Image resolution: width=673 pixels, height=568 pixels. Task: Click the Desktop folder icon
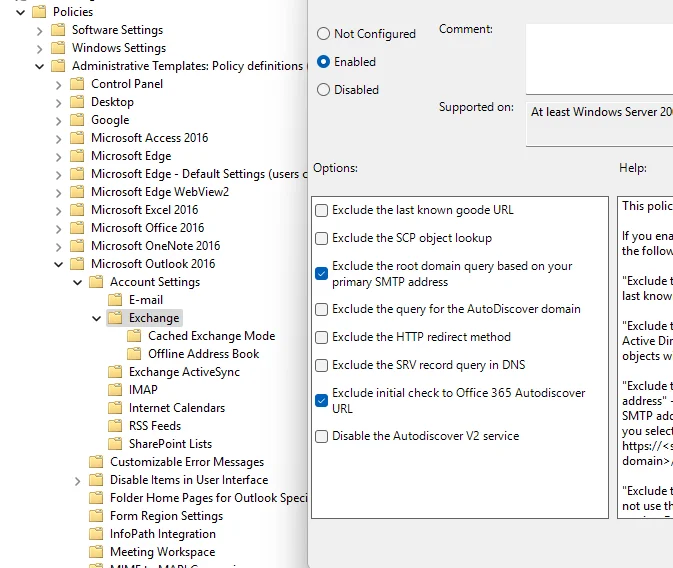tap(77, 102)
